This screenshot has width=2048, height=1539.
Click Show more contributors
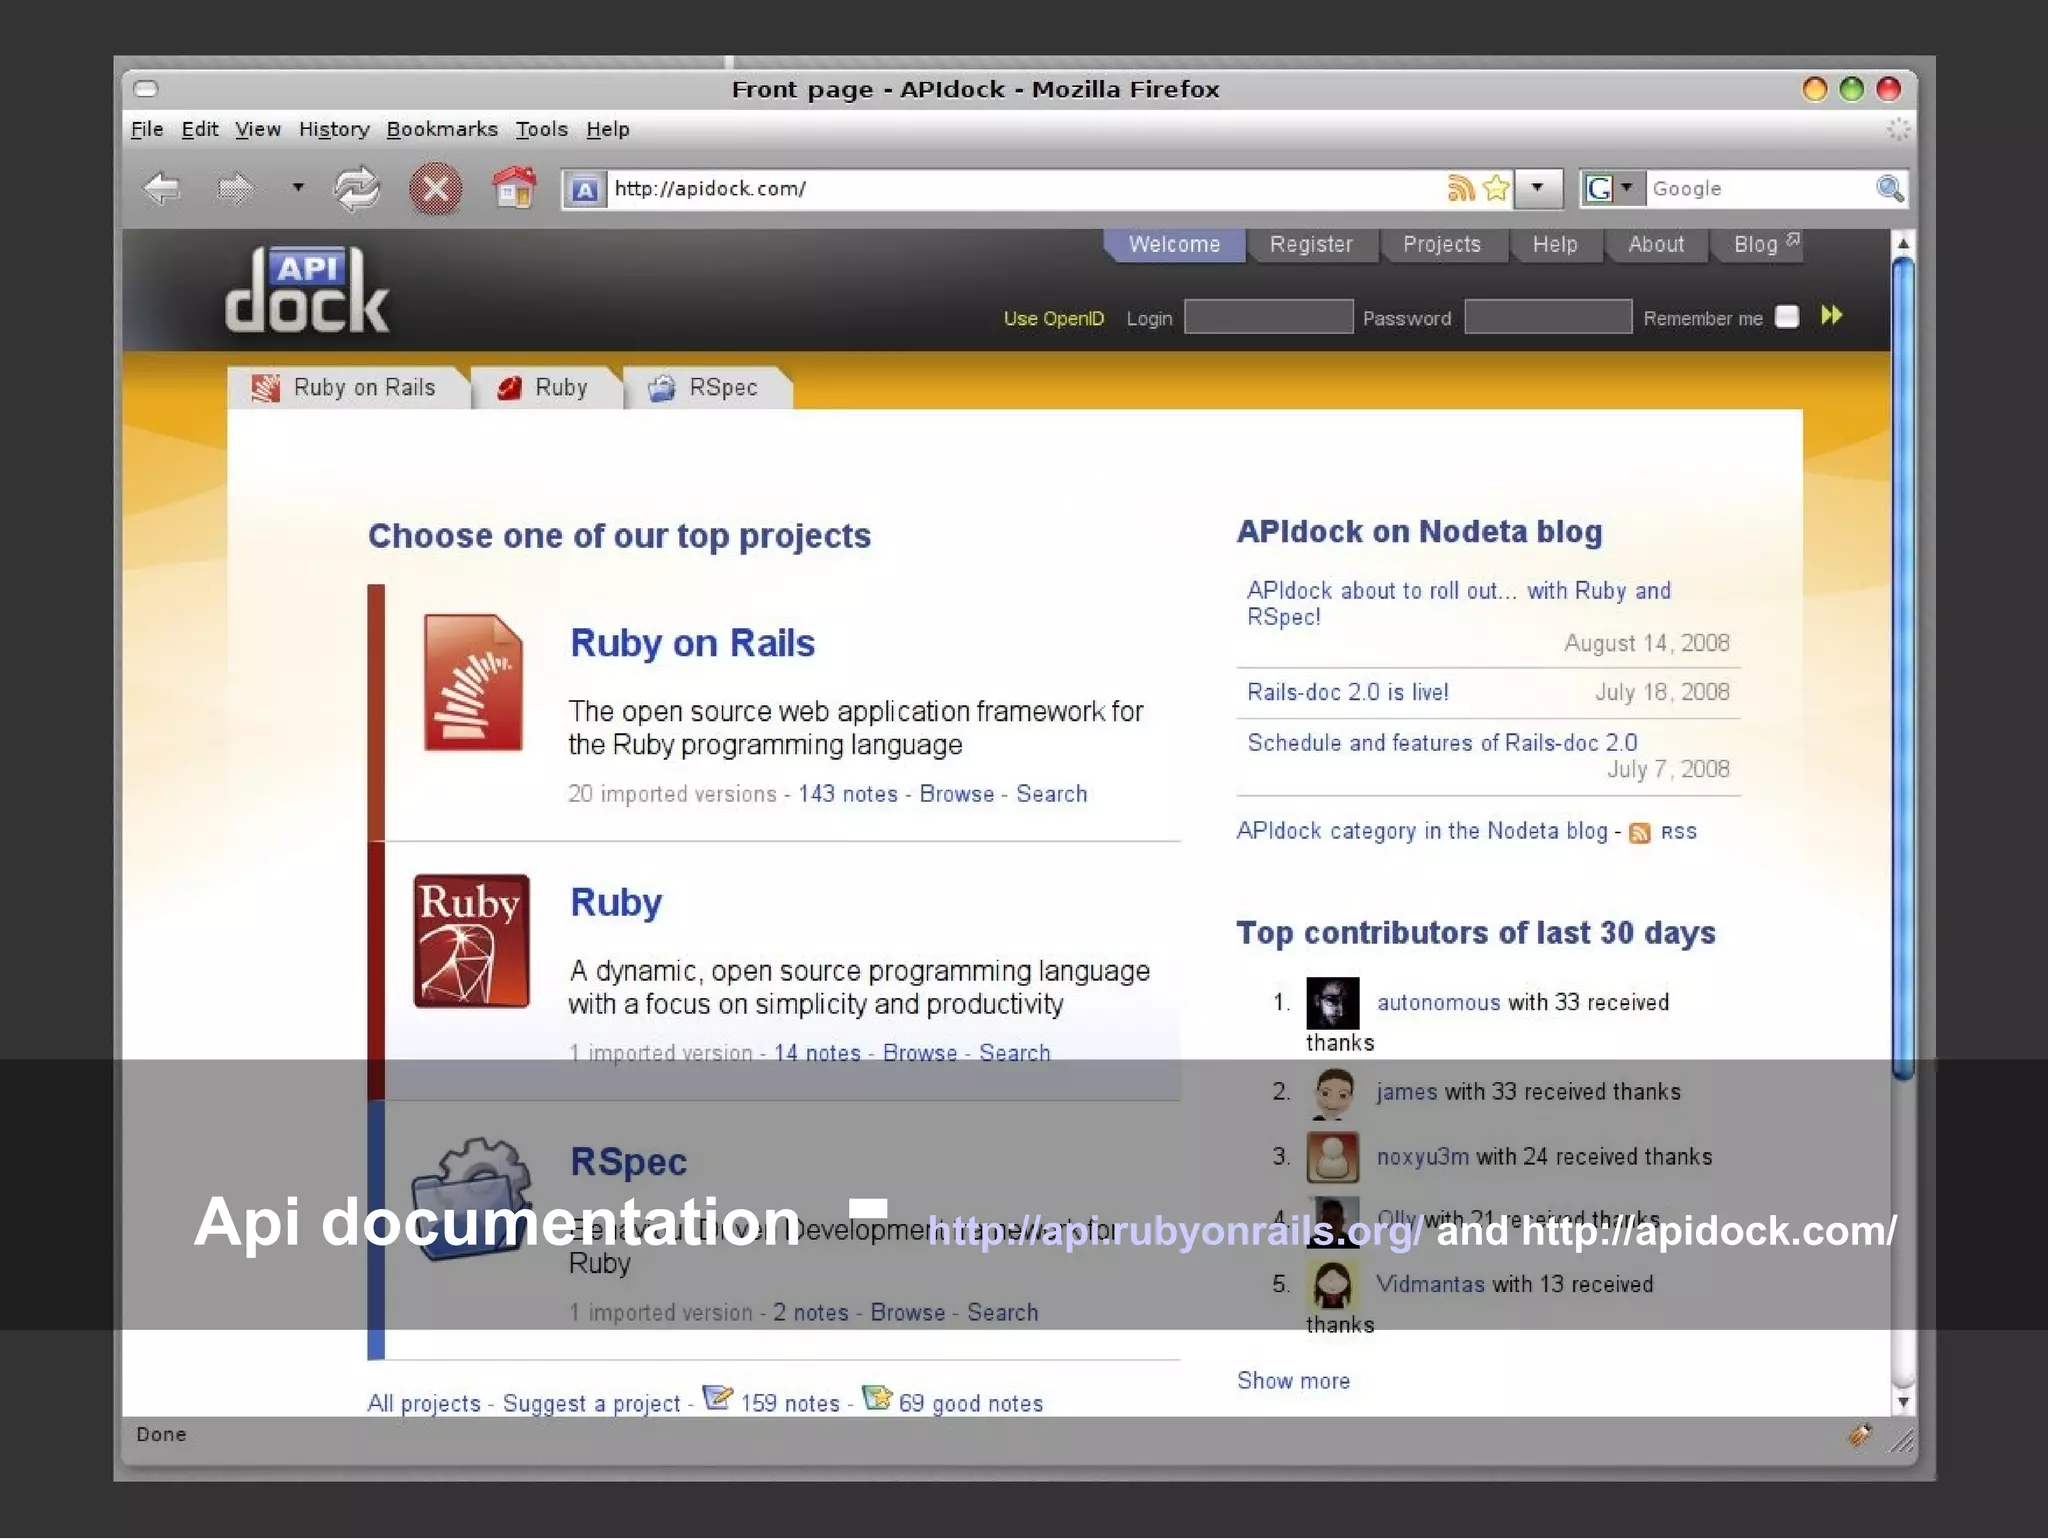tap(1293, 1381)
